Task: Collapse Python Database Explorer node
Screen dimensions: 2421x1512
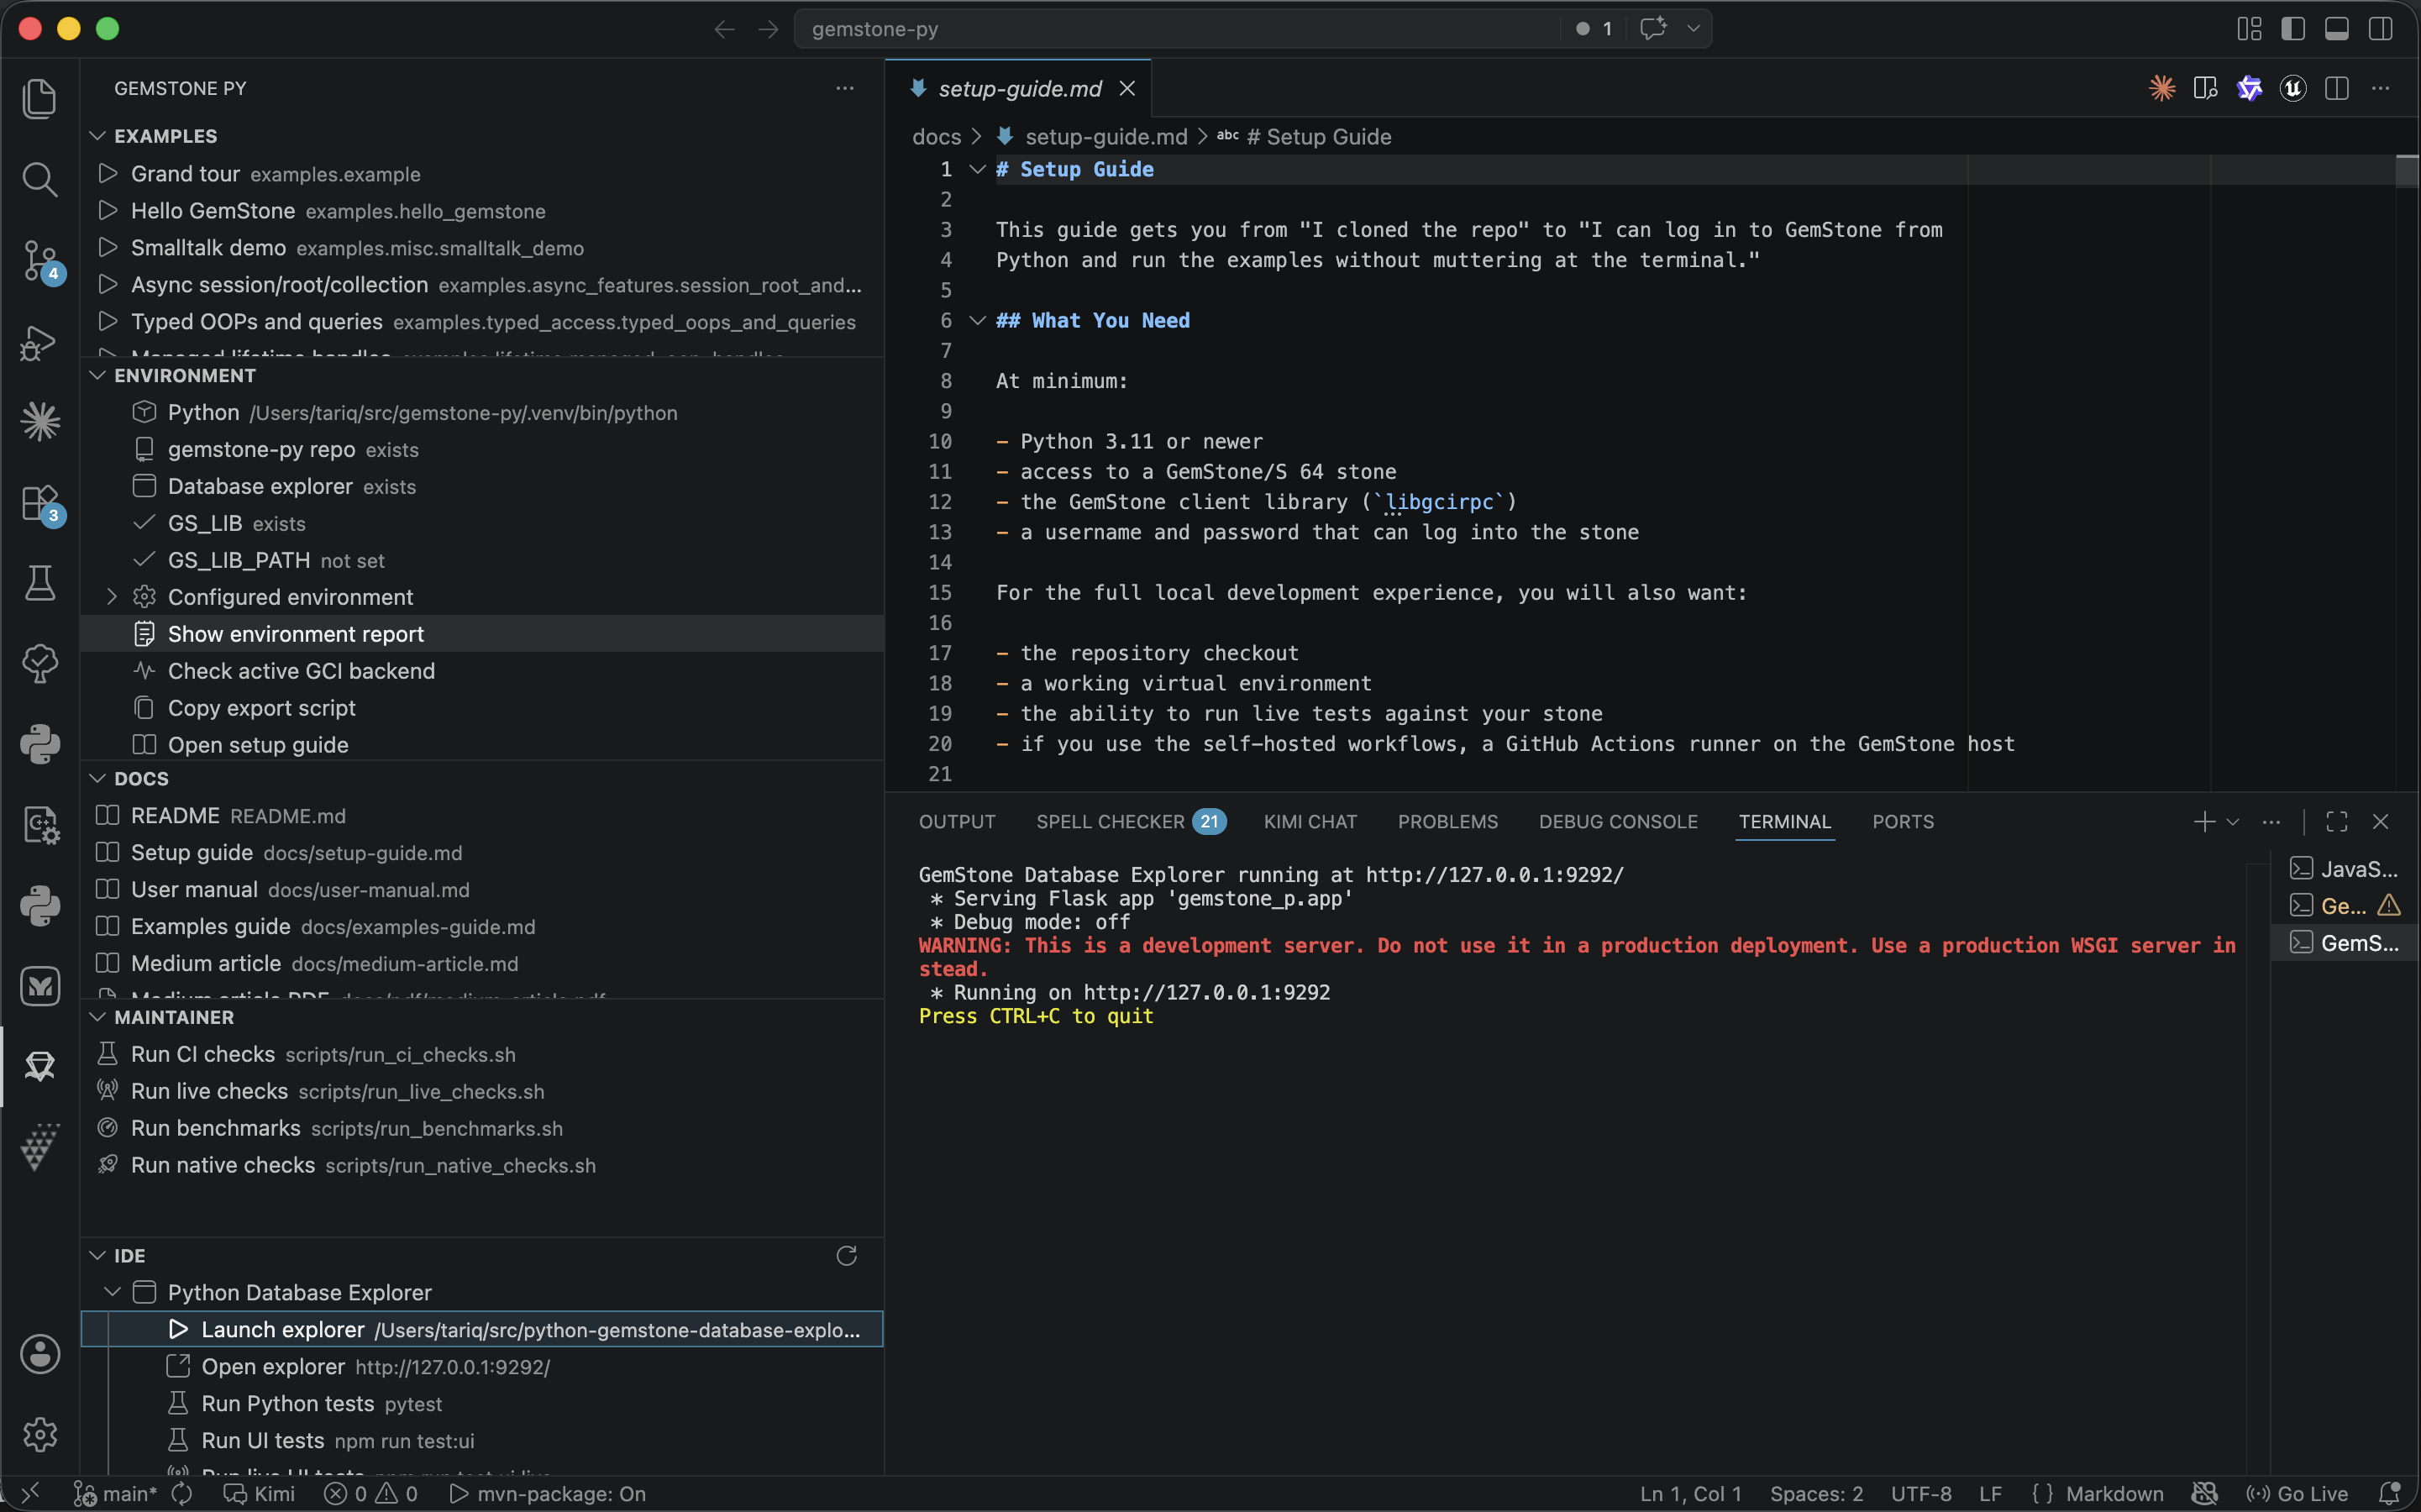Action: click(x=112, y=1292)
